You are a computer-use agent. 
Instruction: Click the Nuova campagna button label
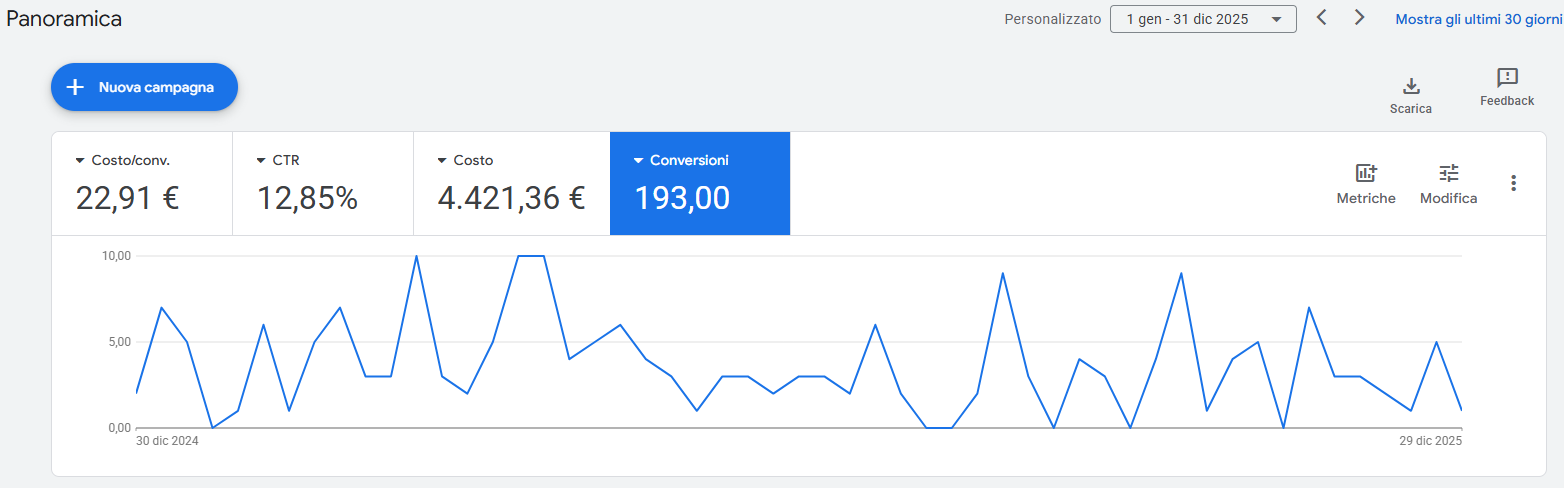(156, 87)
